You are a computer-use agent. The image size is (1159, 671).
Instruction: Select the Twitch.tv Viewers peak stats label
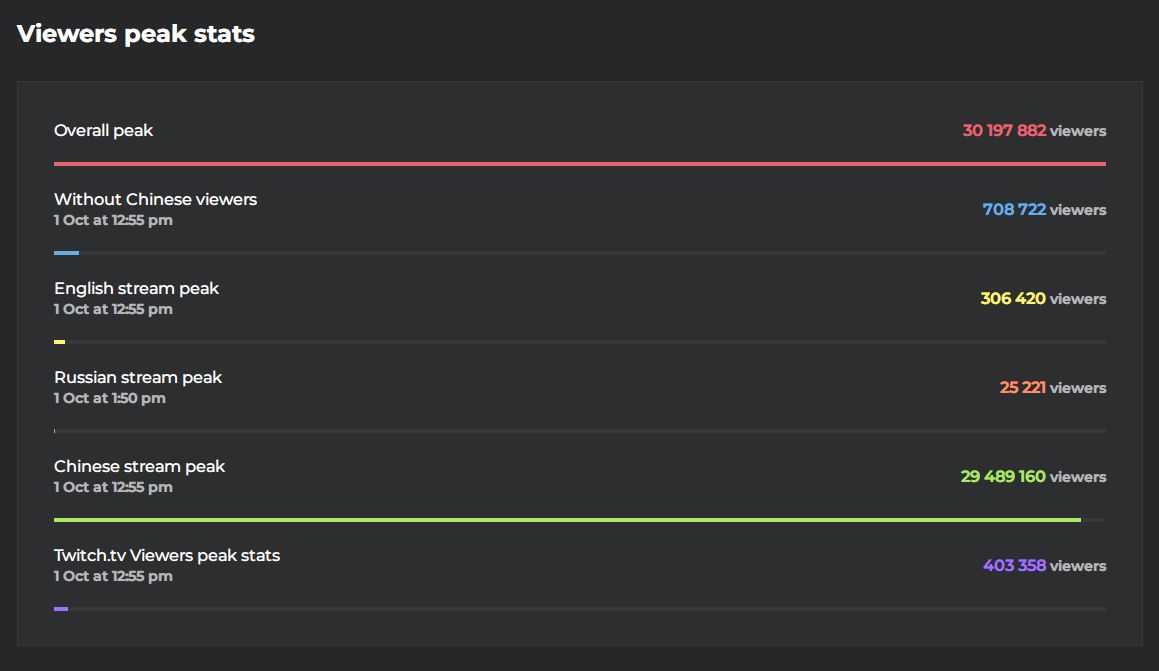167,556
